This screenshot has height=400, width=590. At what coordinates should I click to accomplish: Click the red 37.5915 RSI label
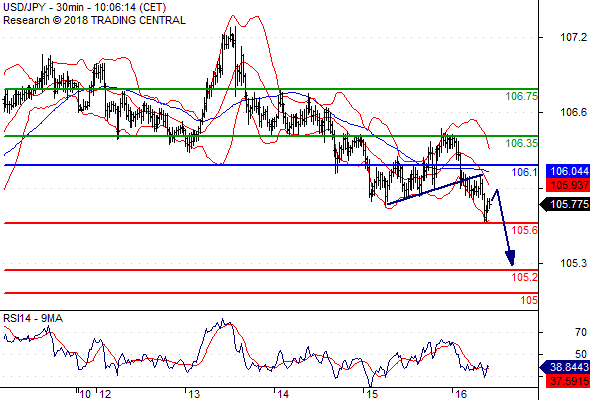click(x=567, y=381)
